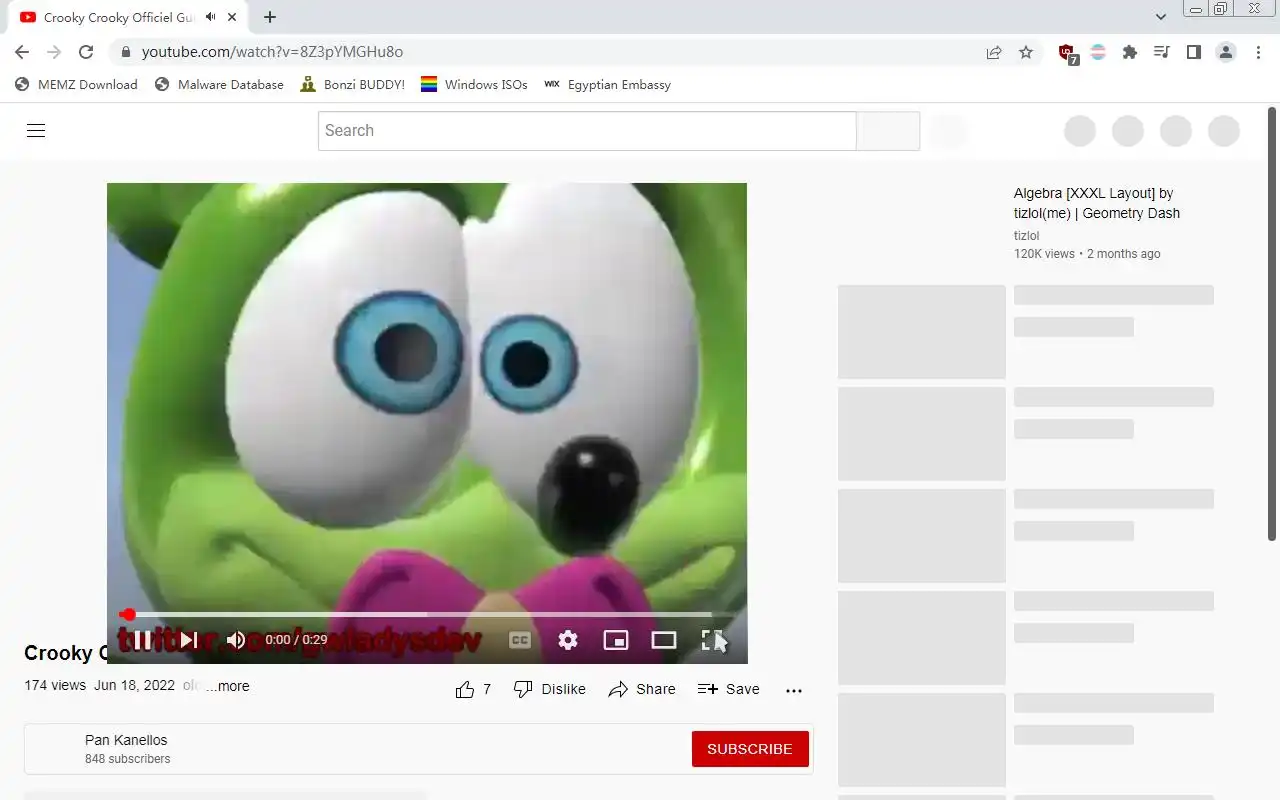Click the YouTube search button
The width and height of the screenshot is (1280, 800).
888,131
